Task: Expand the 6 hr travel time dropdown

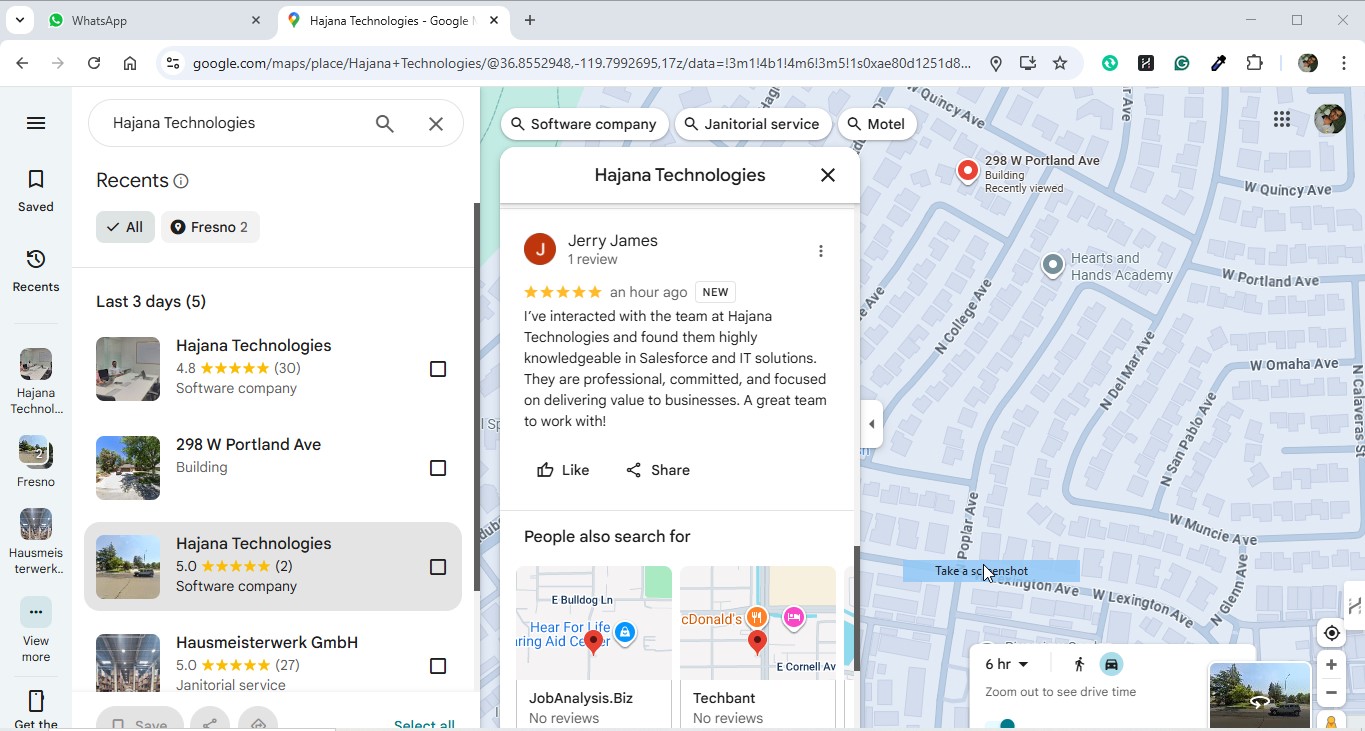Action: tap(1007, 664)
